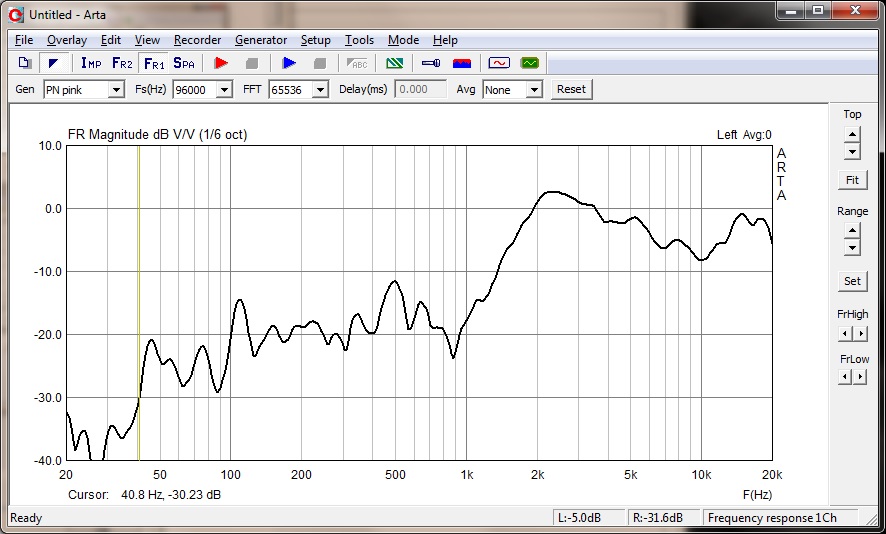Close the Arta window
886x534 pixels.
(x=854, y=11)
